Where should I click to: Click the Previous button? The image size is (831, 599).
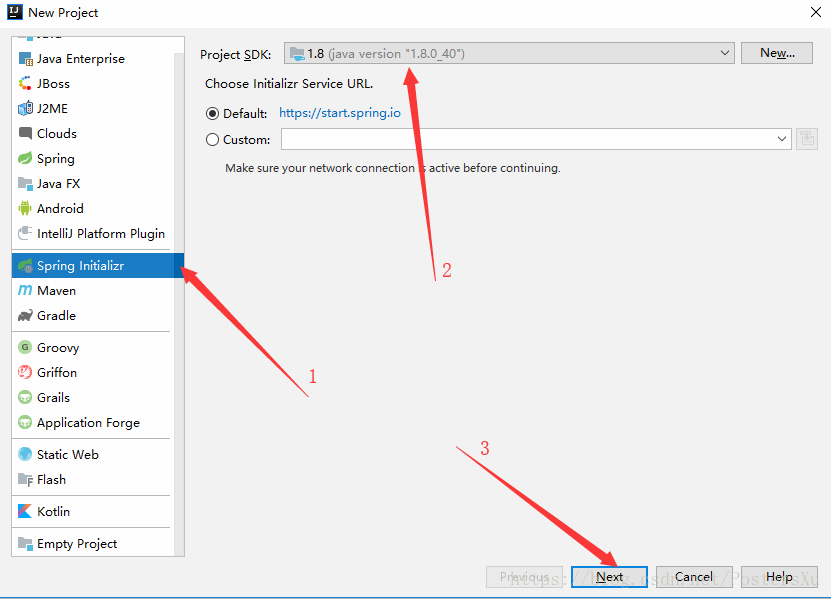[524, 577]
